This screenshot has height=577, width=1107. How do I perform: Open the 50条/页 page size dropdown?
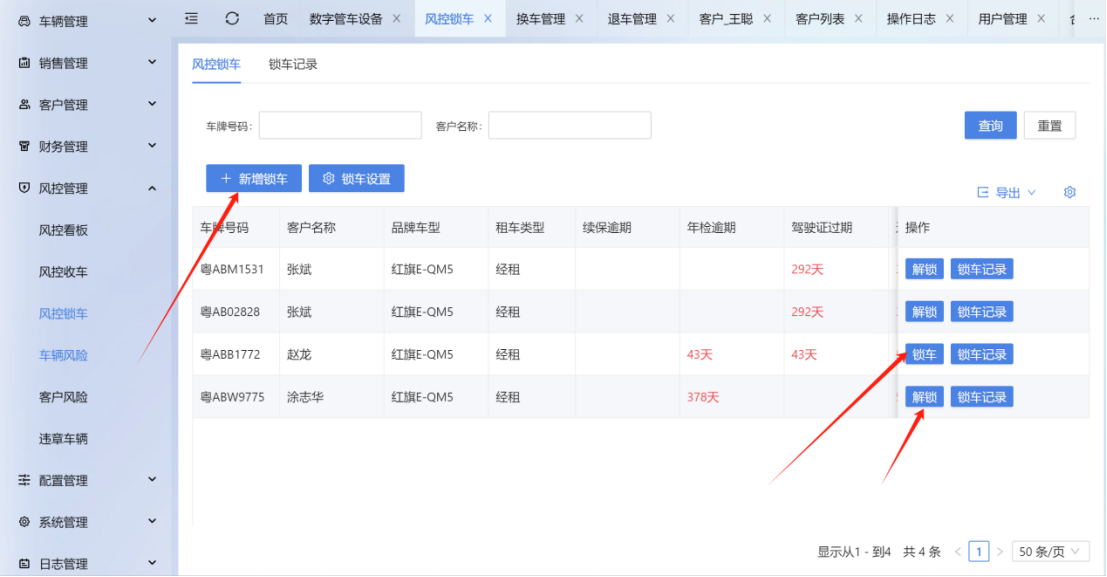(x=1050, y=551)
